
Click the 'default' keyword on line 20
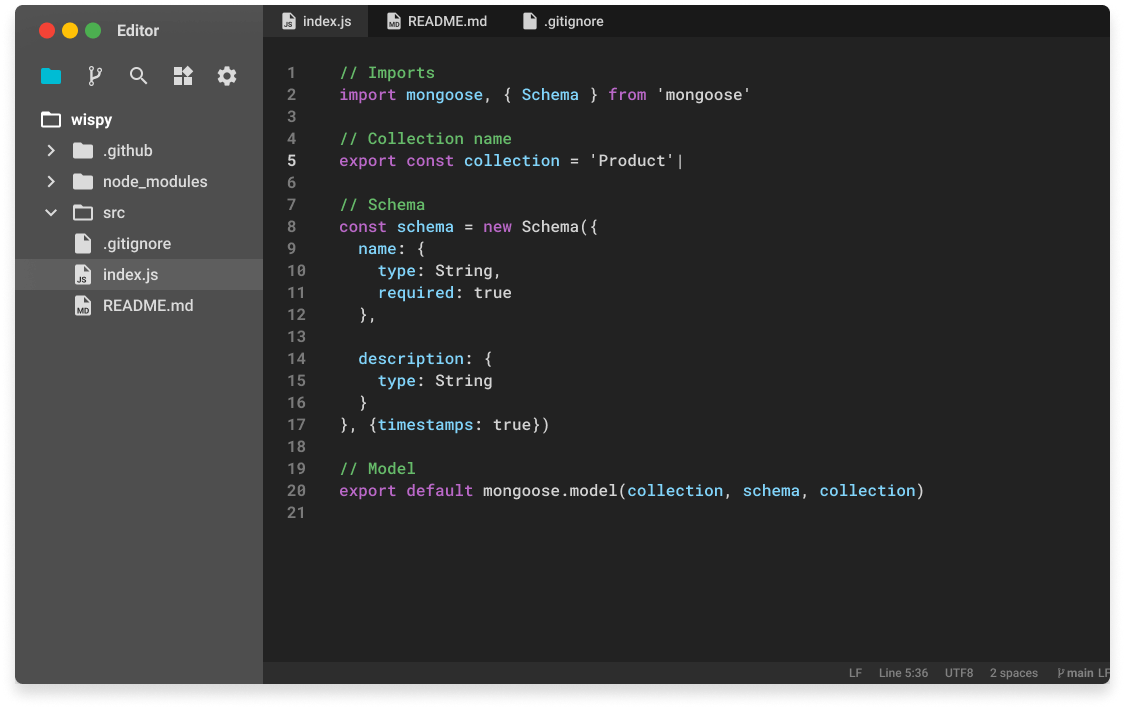440,491
